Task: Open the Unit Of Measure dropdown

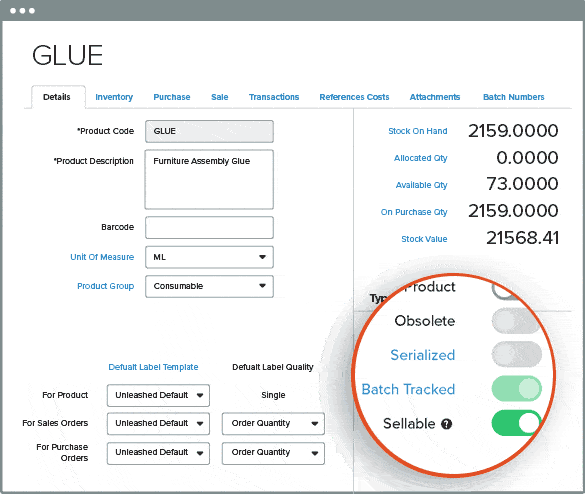Action: pos(209,257)
